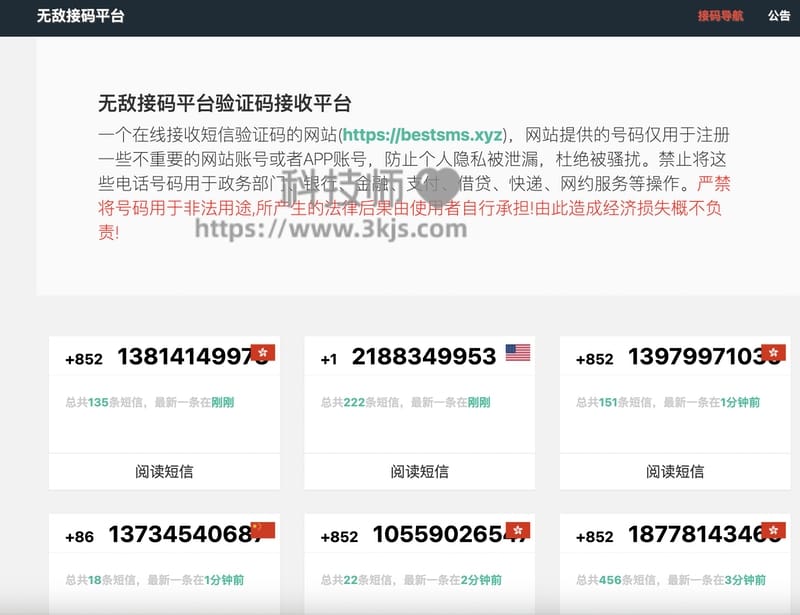This screenshot has width=800, height=615.
Task: Click the 总共18条短信 status text
Action: pos(155,580)
